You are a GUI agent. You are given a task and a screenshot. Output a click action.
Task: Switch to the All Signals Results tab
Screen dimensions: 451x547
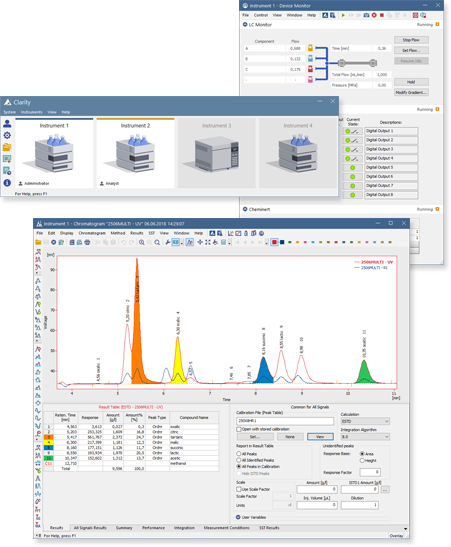tap(90, 528)
